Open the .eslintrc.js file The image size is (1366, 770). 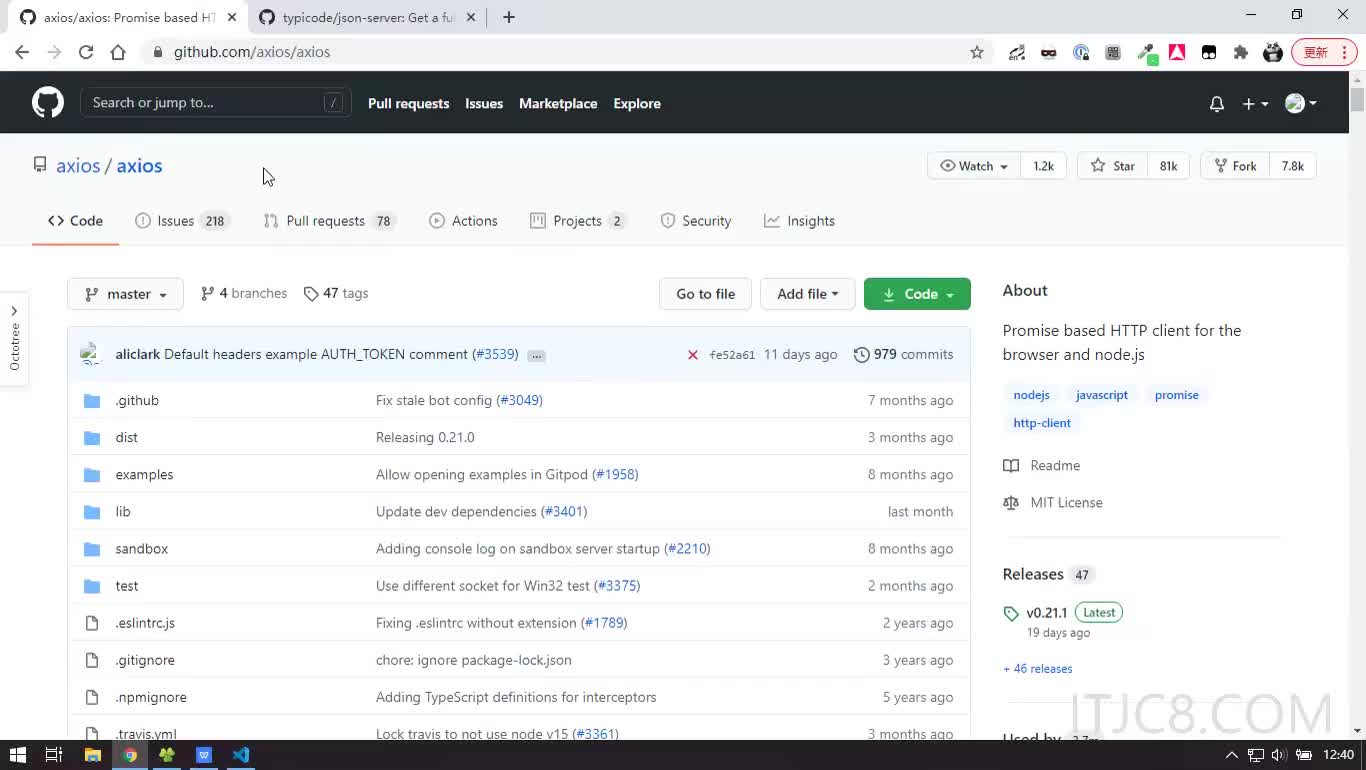145,623
